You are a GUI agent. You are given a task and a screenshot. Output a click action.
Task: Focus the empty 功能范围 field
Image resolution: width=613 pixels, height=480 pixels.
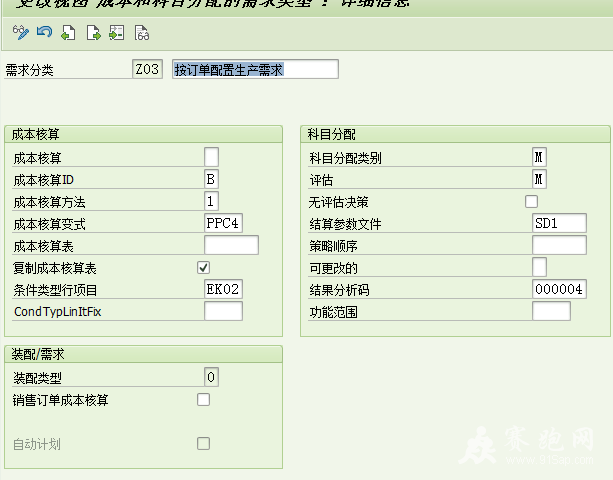(x=551, y=311)
